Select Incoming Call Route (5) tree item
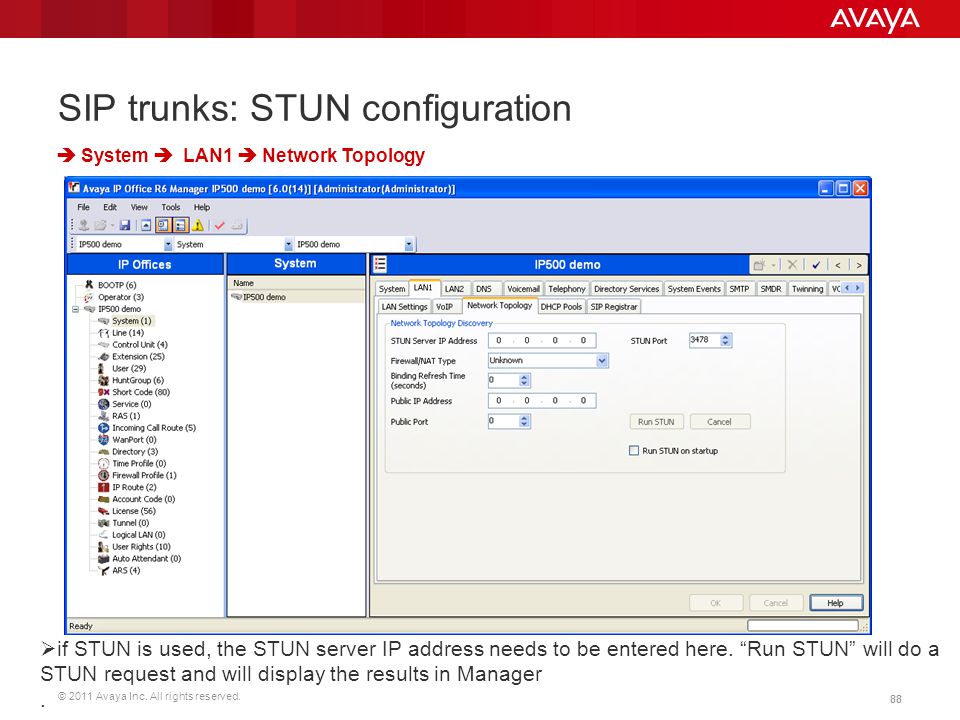 [x=154, y=428]
